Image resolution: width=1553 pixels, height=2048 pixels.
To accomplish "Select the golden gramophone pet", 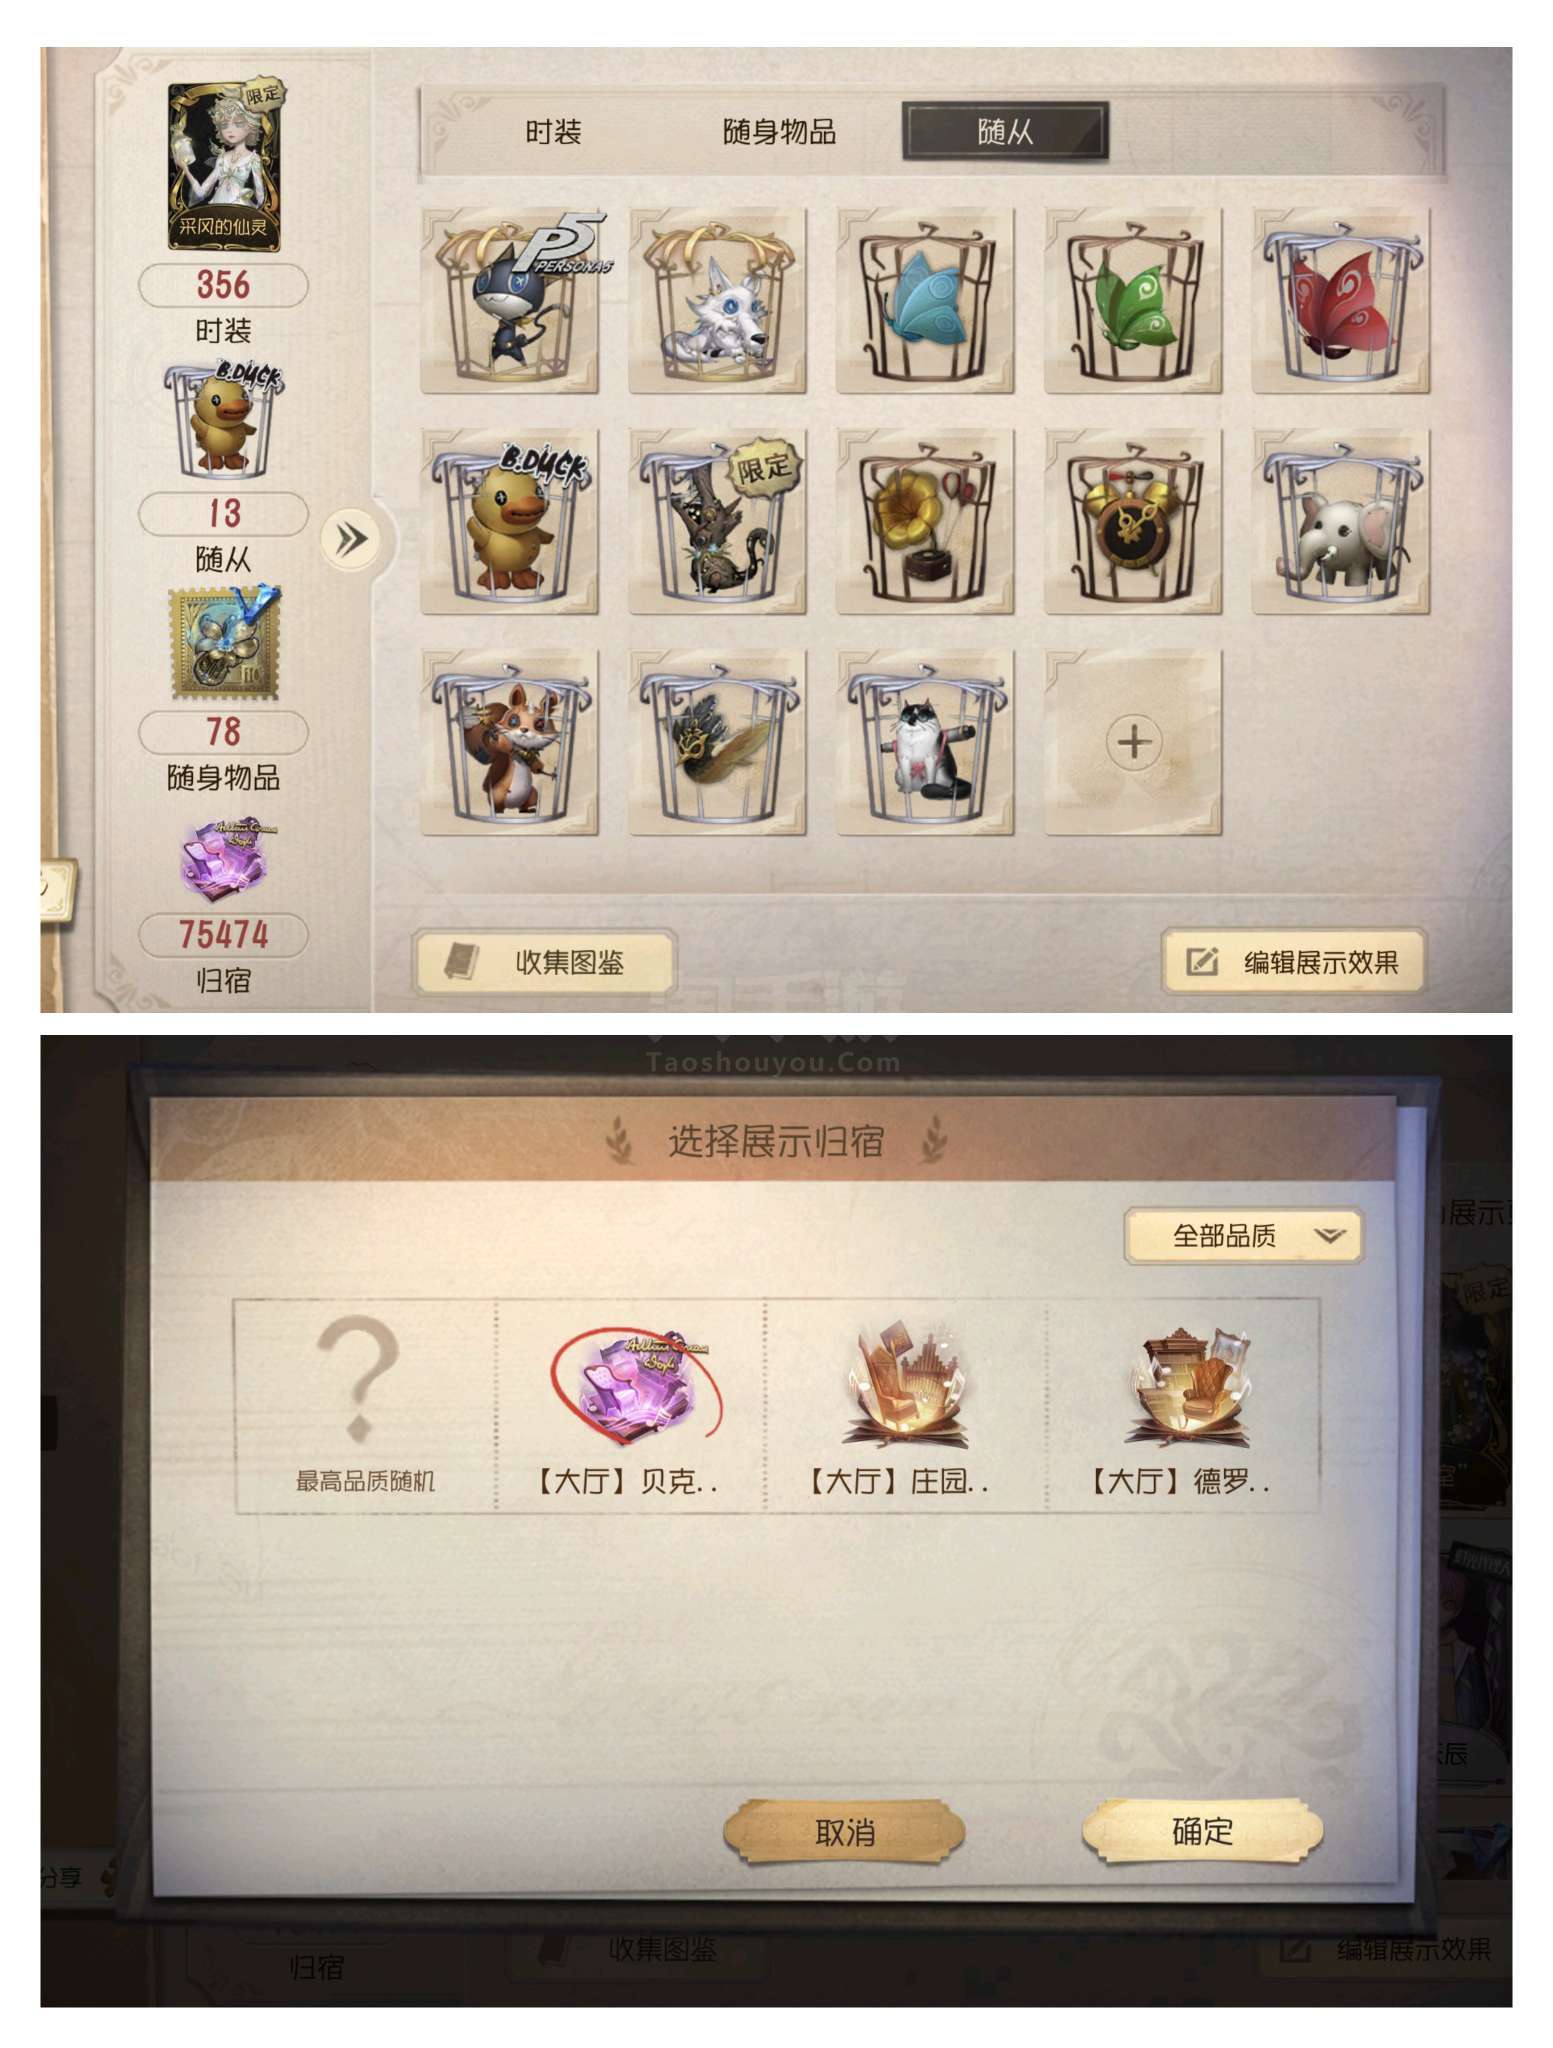I will coord(925,522).
